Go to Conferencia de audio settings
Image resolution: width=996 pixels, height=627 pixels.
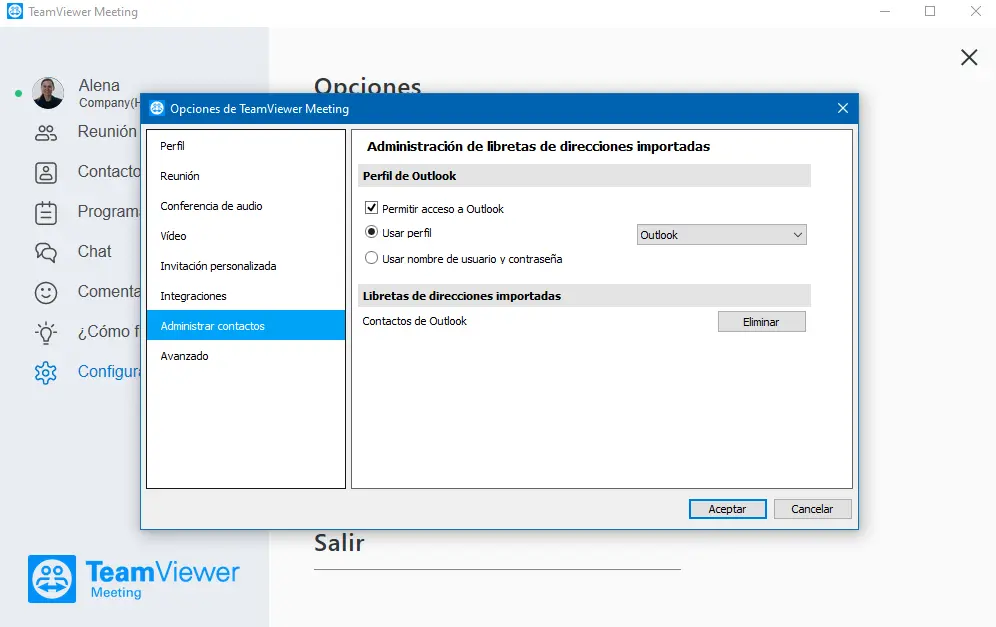point(246,206)
